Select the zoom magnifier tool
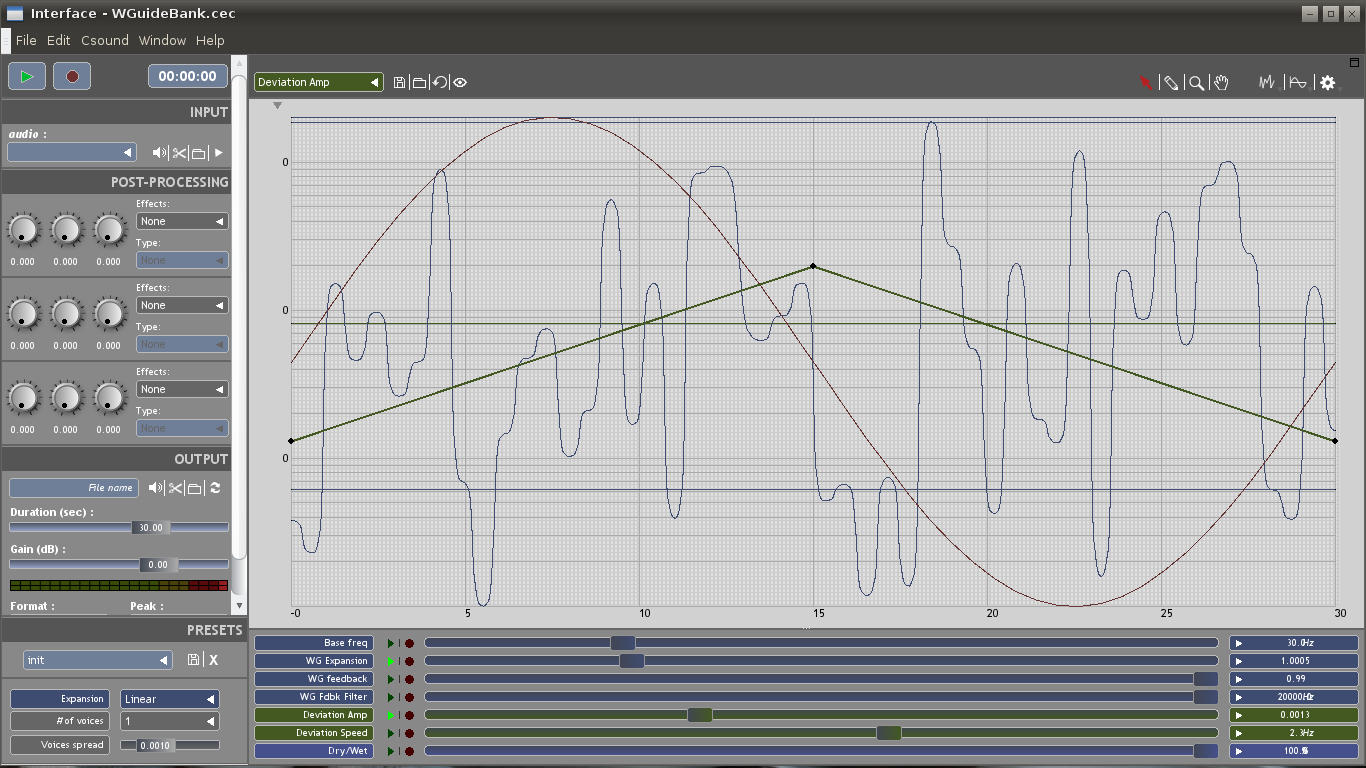1366x768 pixels. [x=1195, y=83]
